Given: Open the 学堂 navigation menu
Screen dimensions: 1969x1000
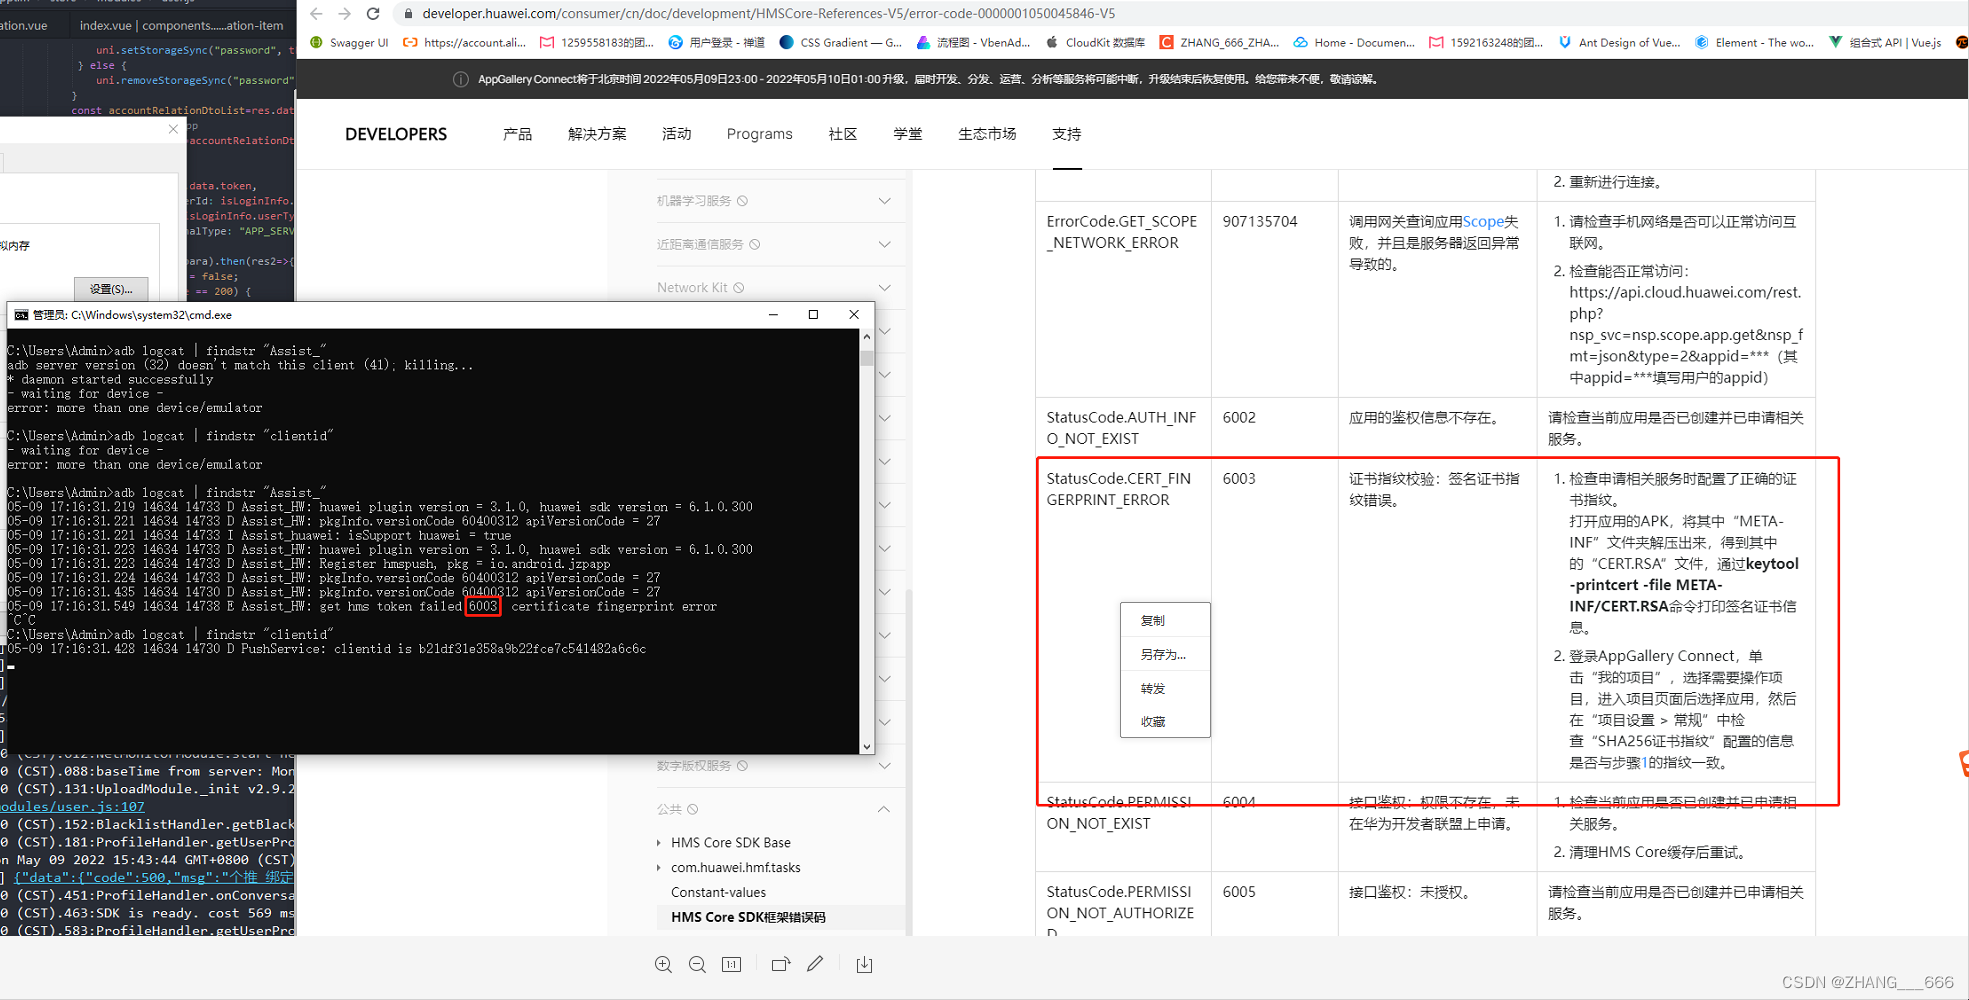Looking at the screenshot, I should tap(907, 134).
